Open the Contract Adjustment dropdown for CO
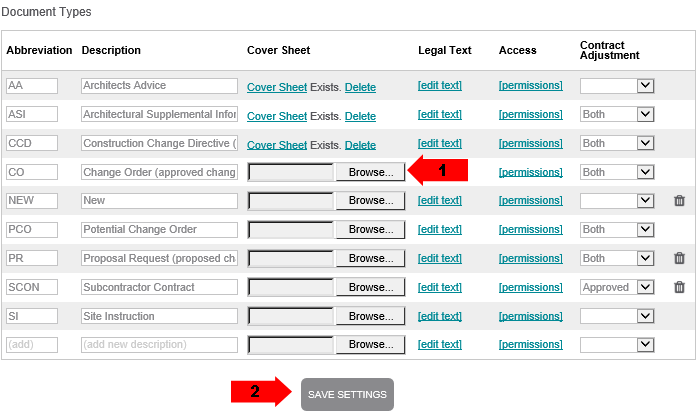This screenshot has width=697, height=420. 617,172
